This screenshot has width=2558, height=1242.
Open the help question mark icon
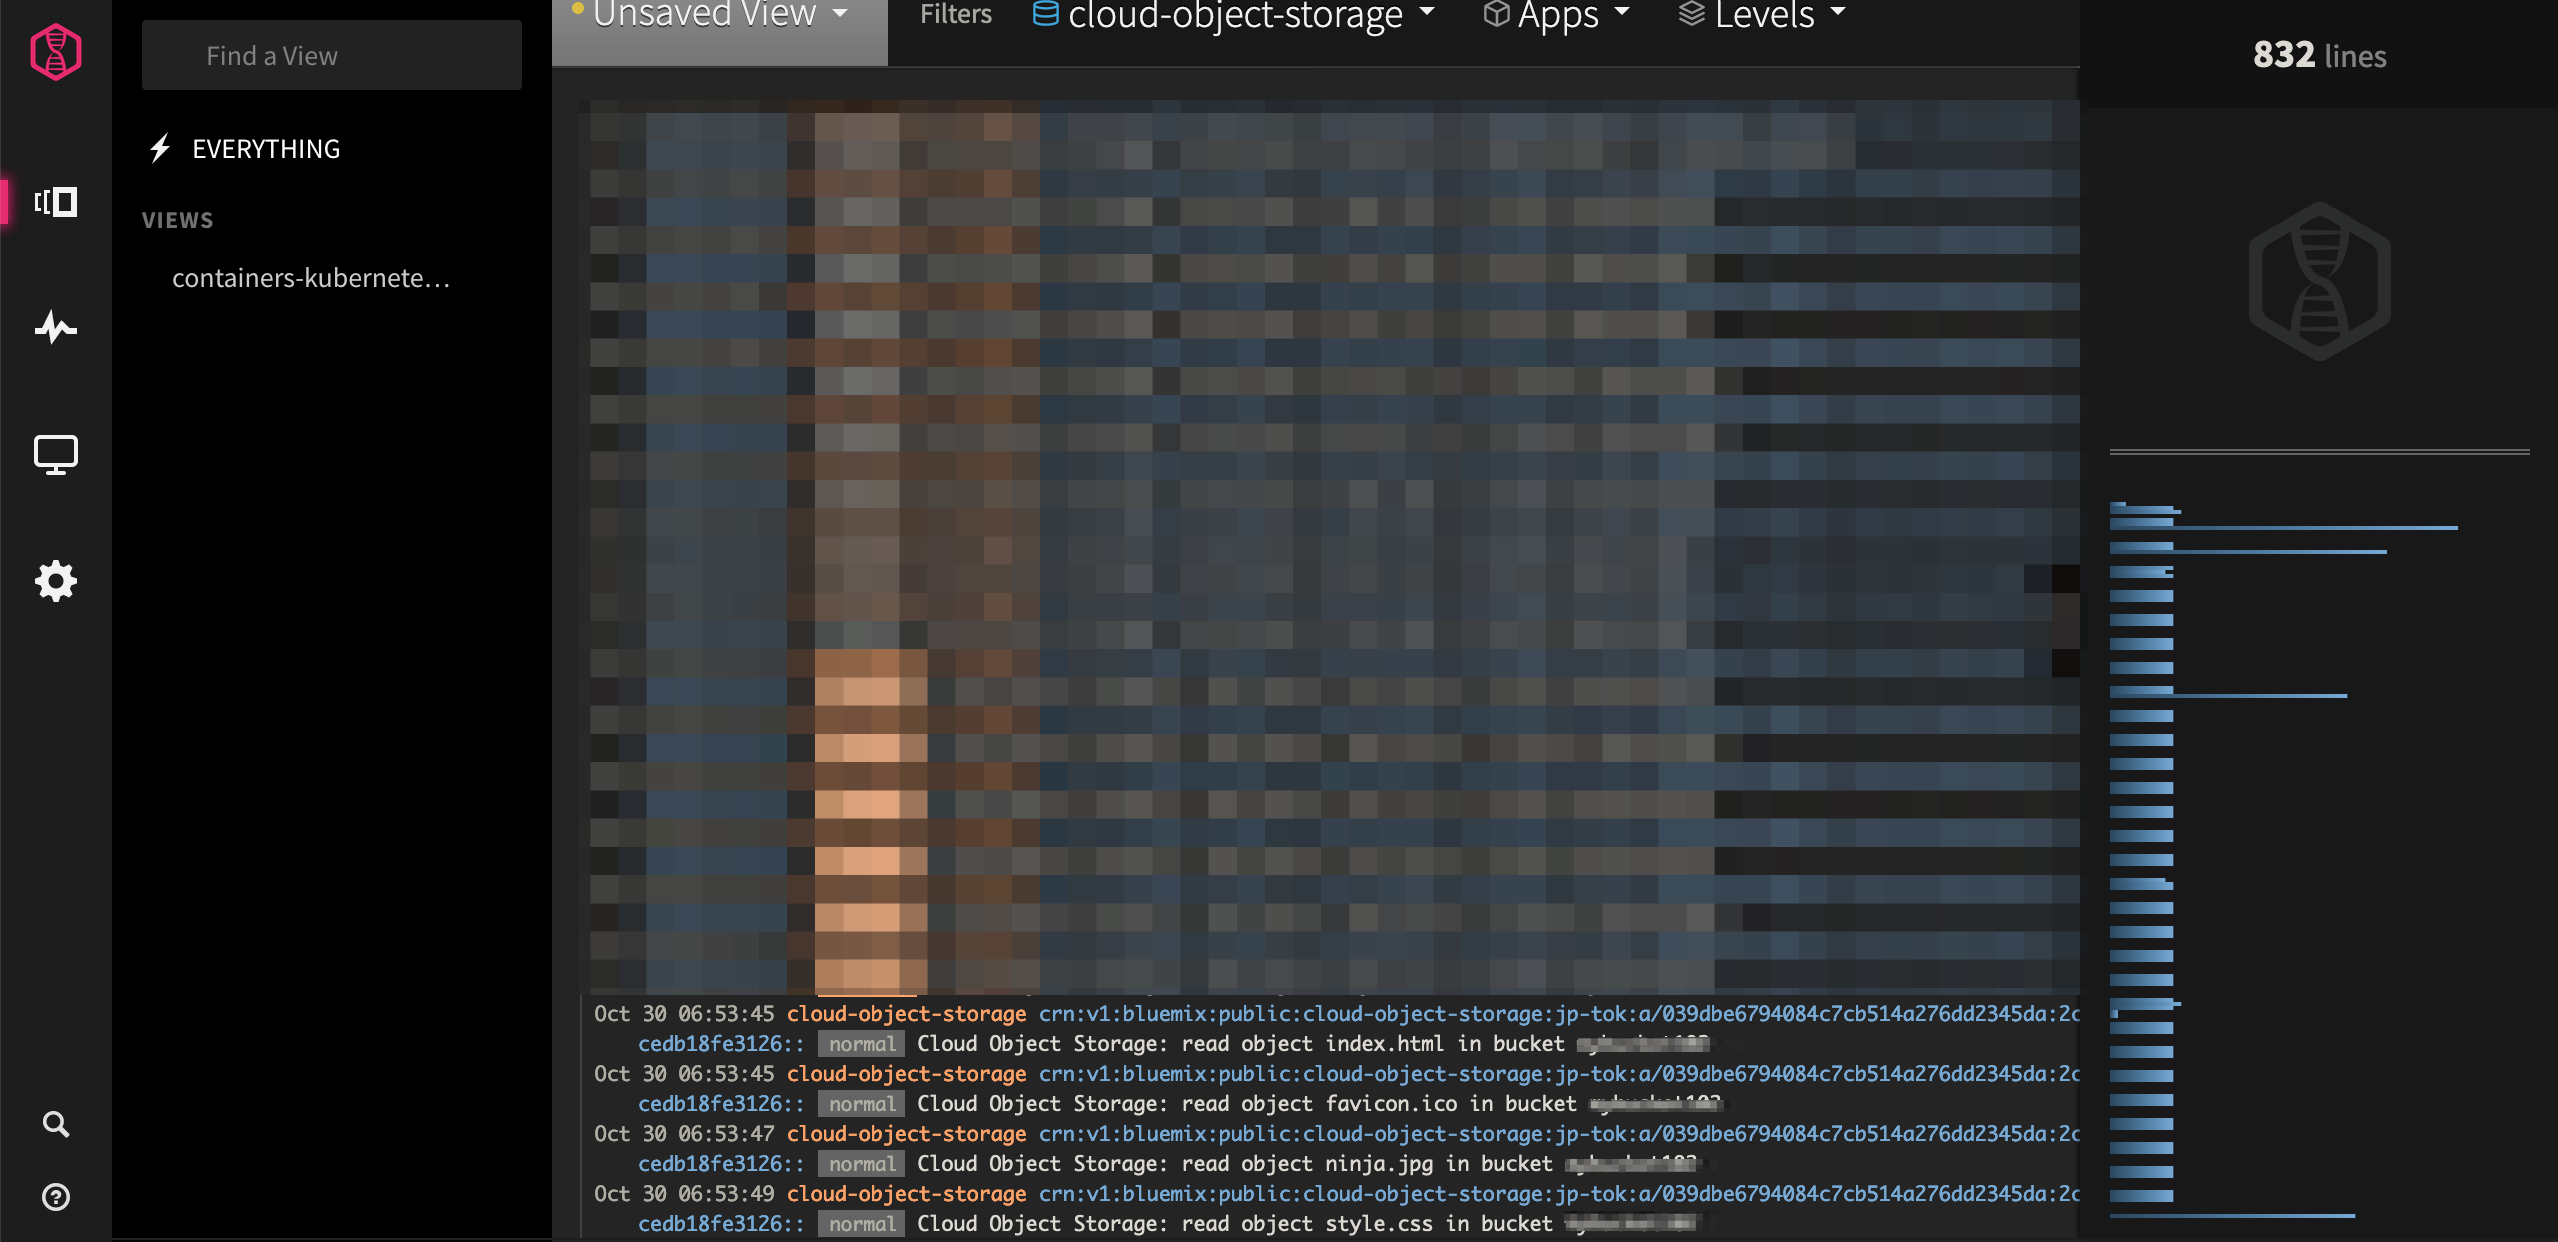click(x=55, y=1197)
